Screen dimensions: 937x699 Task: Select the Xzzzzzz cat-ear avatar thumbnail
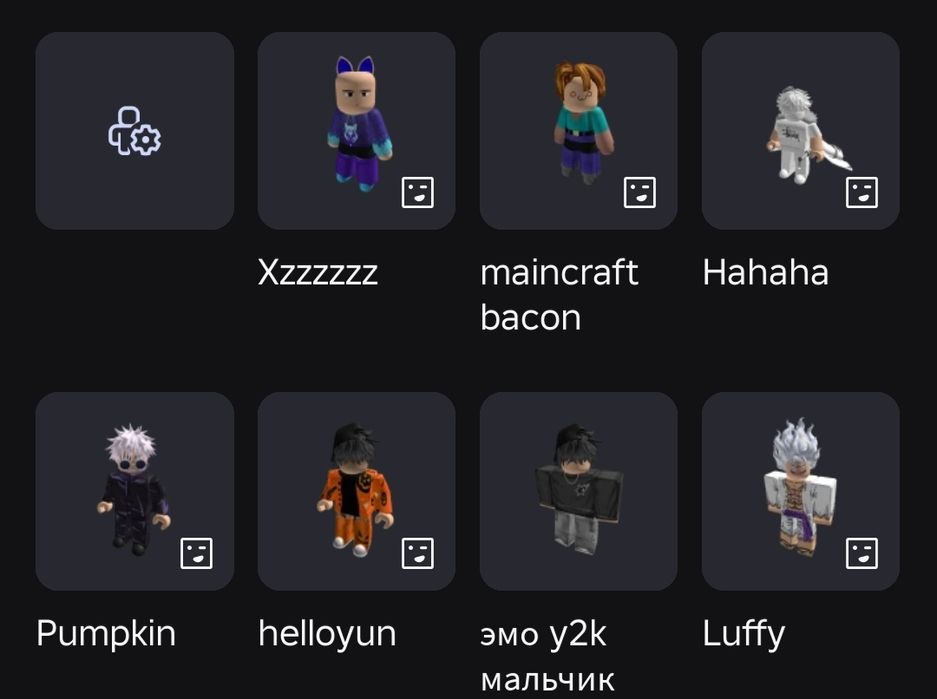(356, 131)
